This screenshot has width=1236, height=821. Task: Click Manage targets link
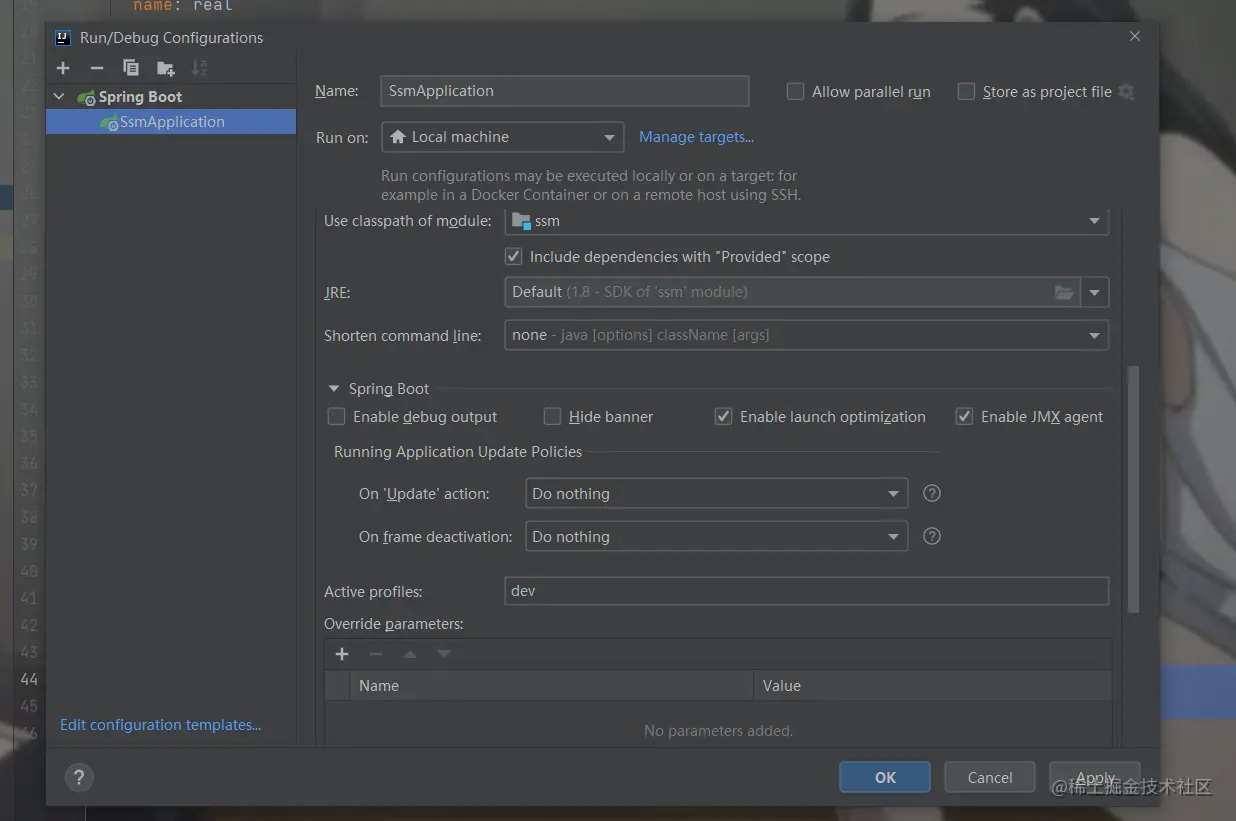coord(696,137)
